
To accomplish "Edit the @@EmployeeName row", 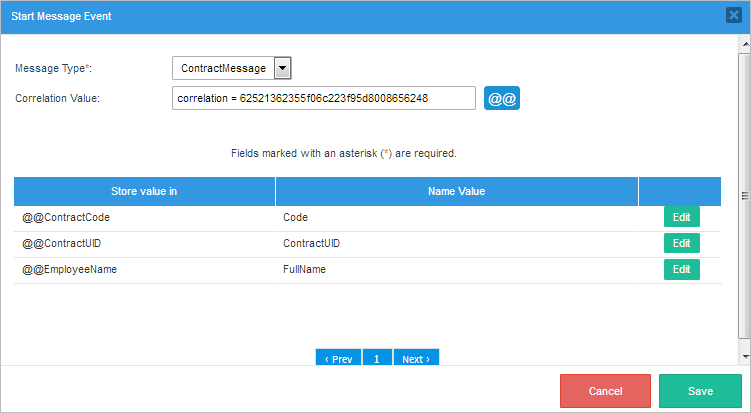I will coord(681,269).
